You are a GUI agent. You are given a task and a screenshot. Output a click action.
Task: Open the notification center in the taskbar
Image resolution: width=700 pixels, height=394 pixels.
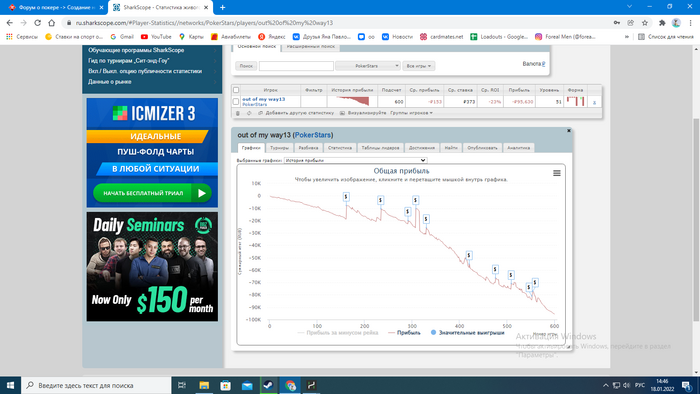pyautogui.click(x=687, y=385)
